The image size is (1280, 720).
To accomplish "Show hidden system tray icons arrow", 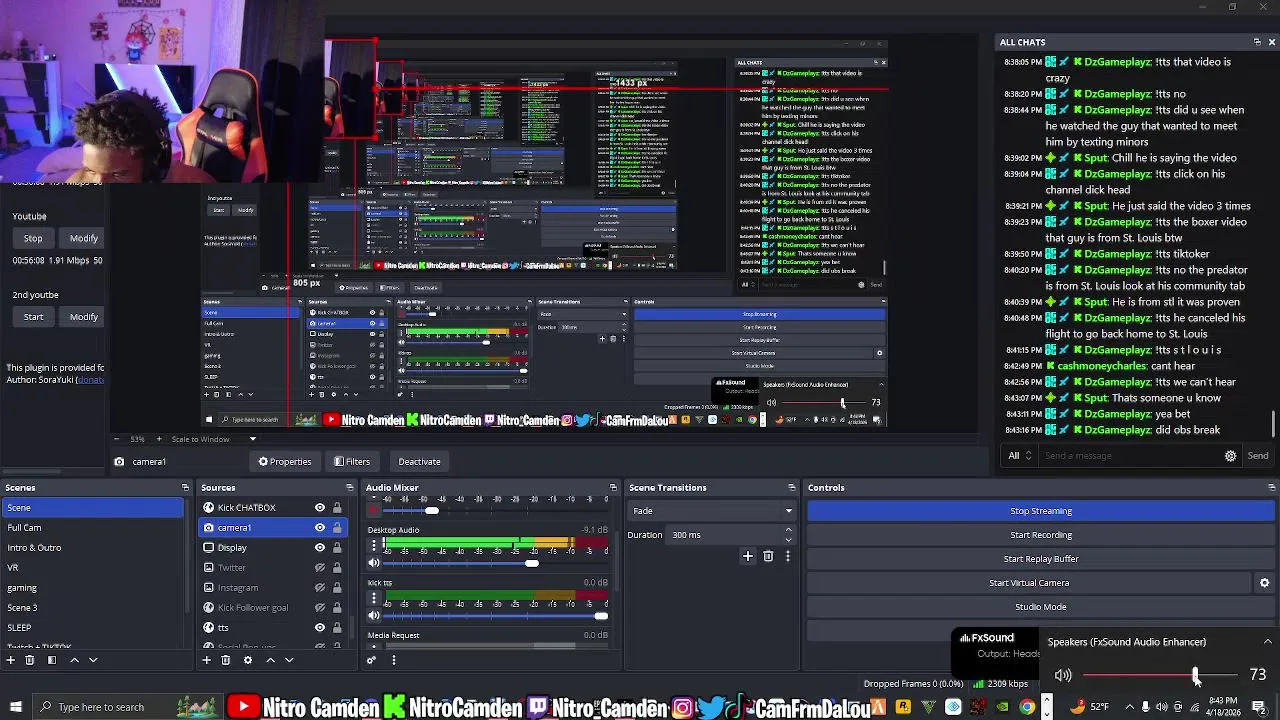I will click(x=1129, y=707).
